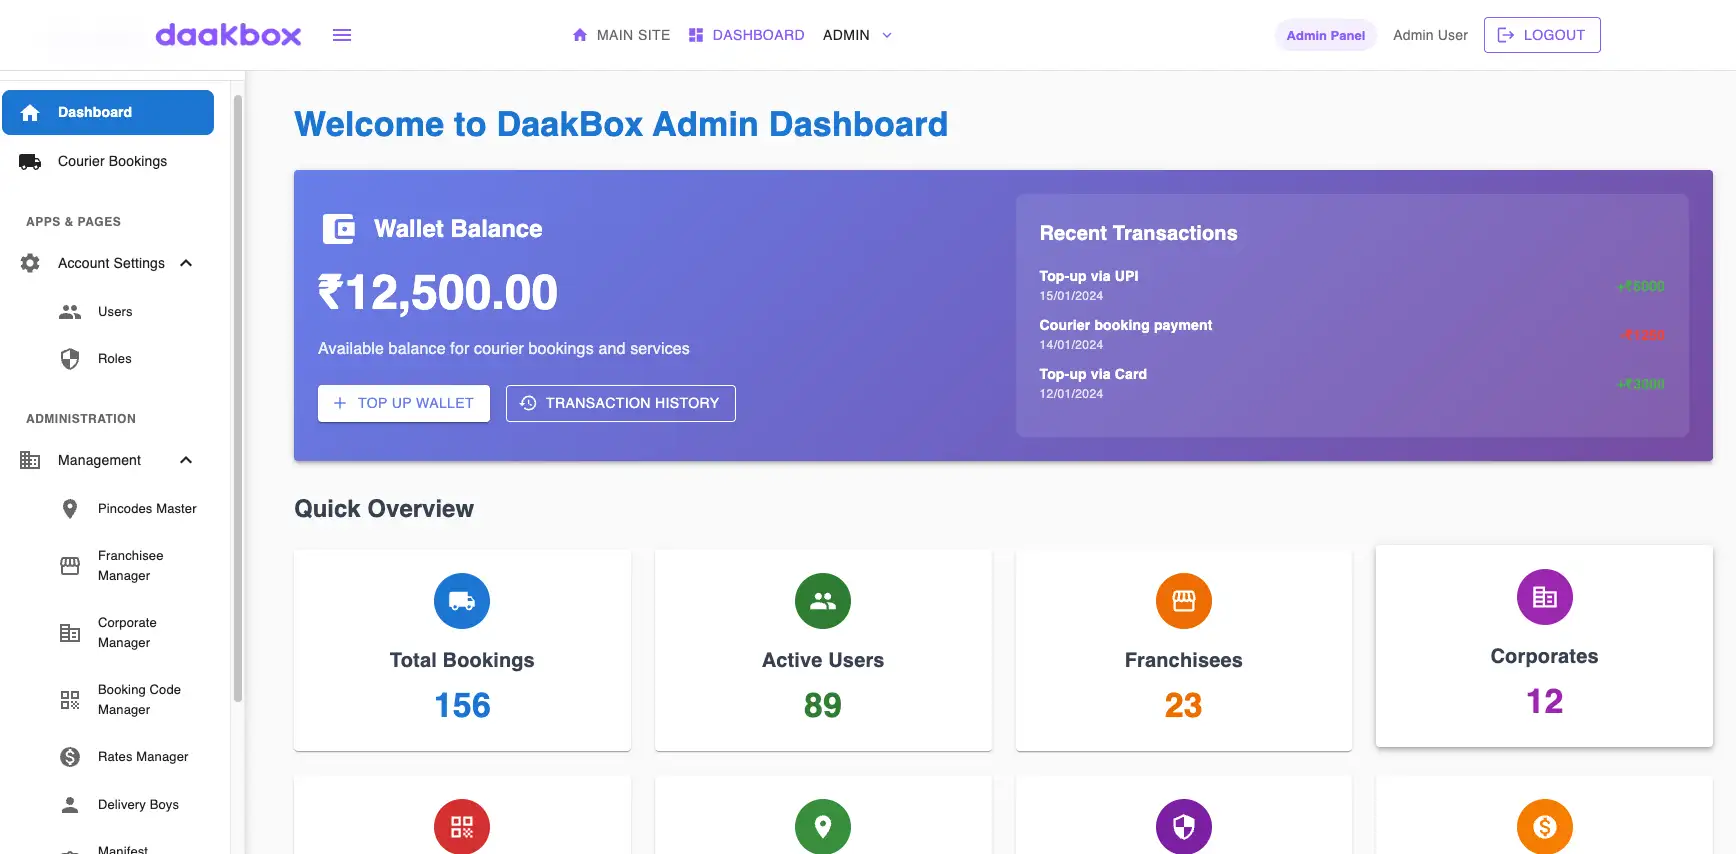Screen dimensions: 1736x854
Task: Click the orange dollar coin icon card
Action: tap(1545, 827)
